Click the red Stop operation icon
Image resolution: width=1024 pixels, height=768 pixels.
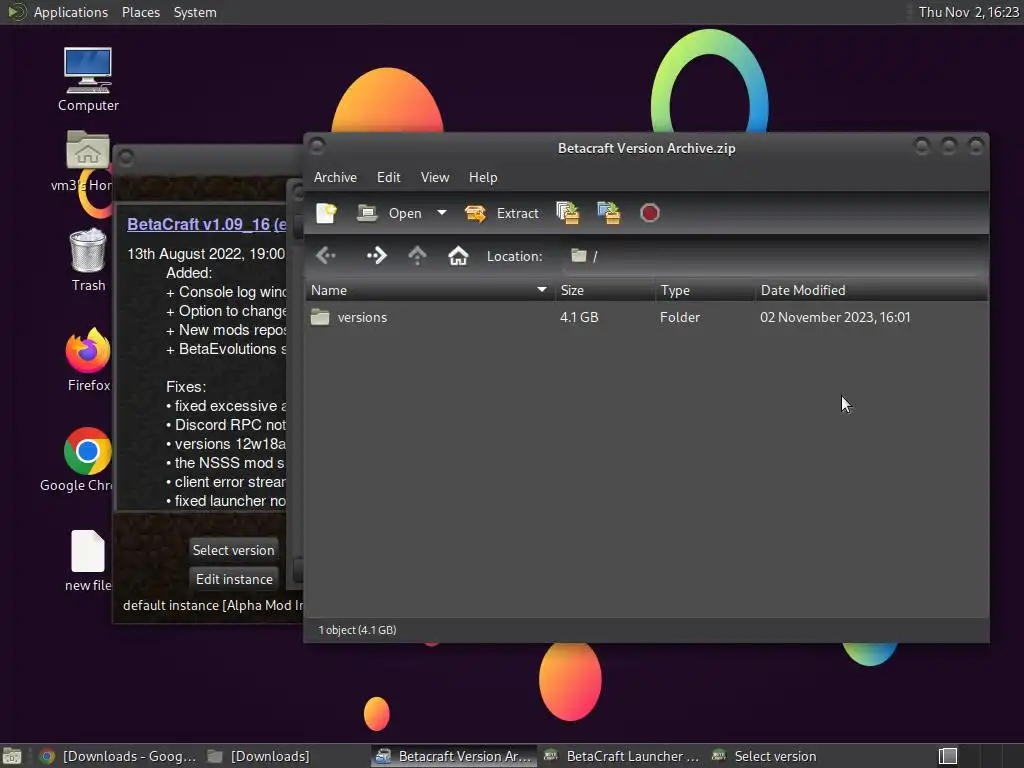coord(650,213)
